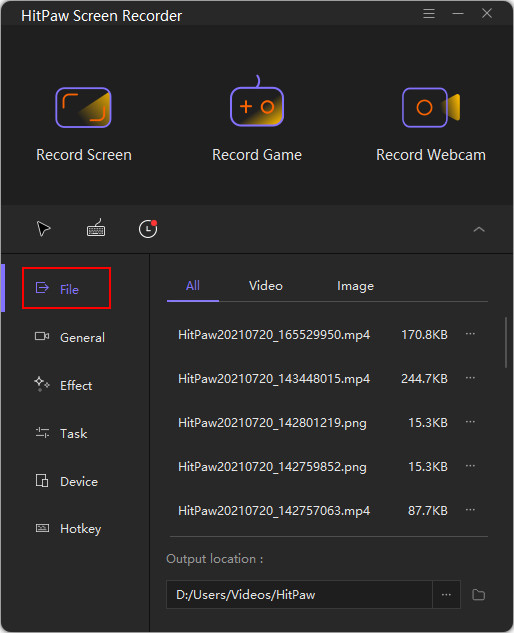Open Task settings section
Viewport: 514px width, 633px height.
pos(61,433)
